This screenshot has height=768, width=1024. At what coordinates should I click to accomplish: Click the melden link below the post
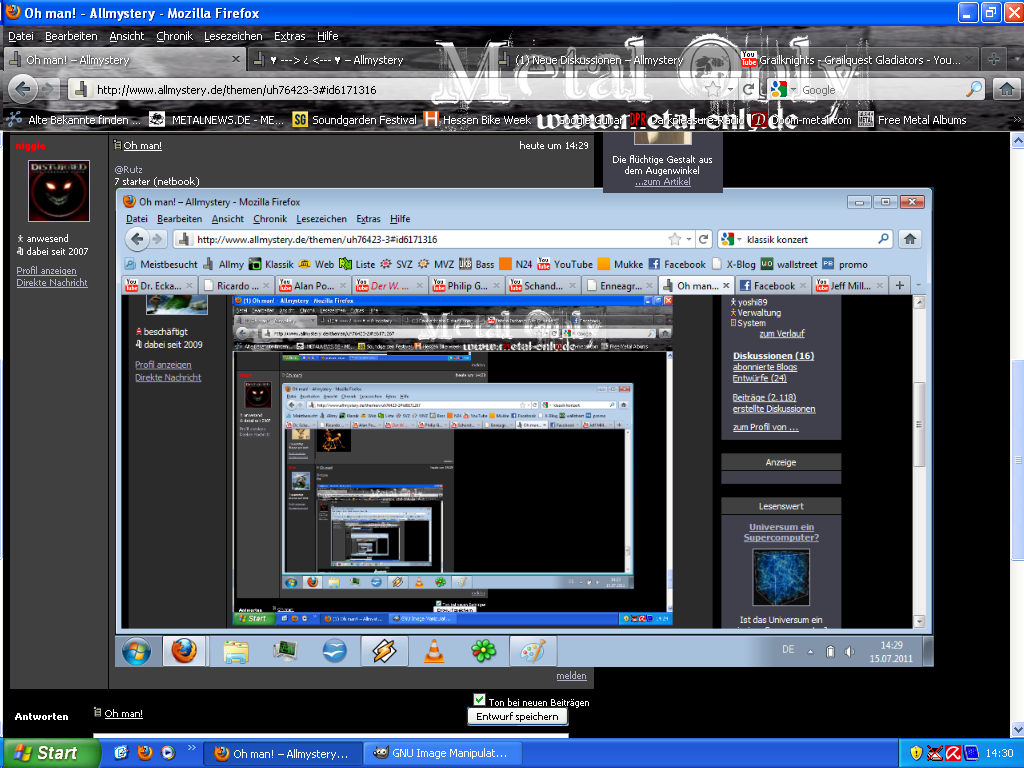click(x=571, y=676)
